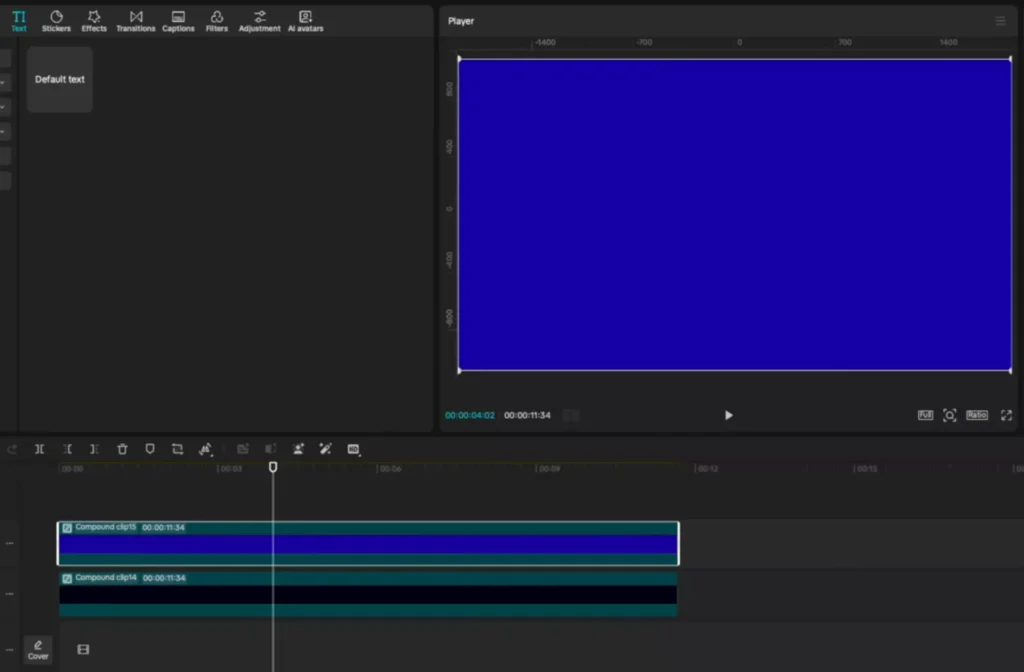Image resolution: width=1024 pixels, height=672 pixels.
Task: Click the magic wand enhance icon
Action: (x=325, y=449)
